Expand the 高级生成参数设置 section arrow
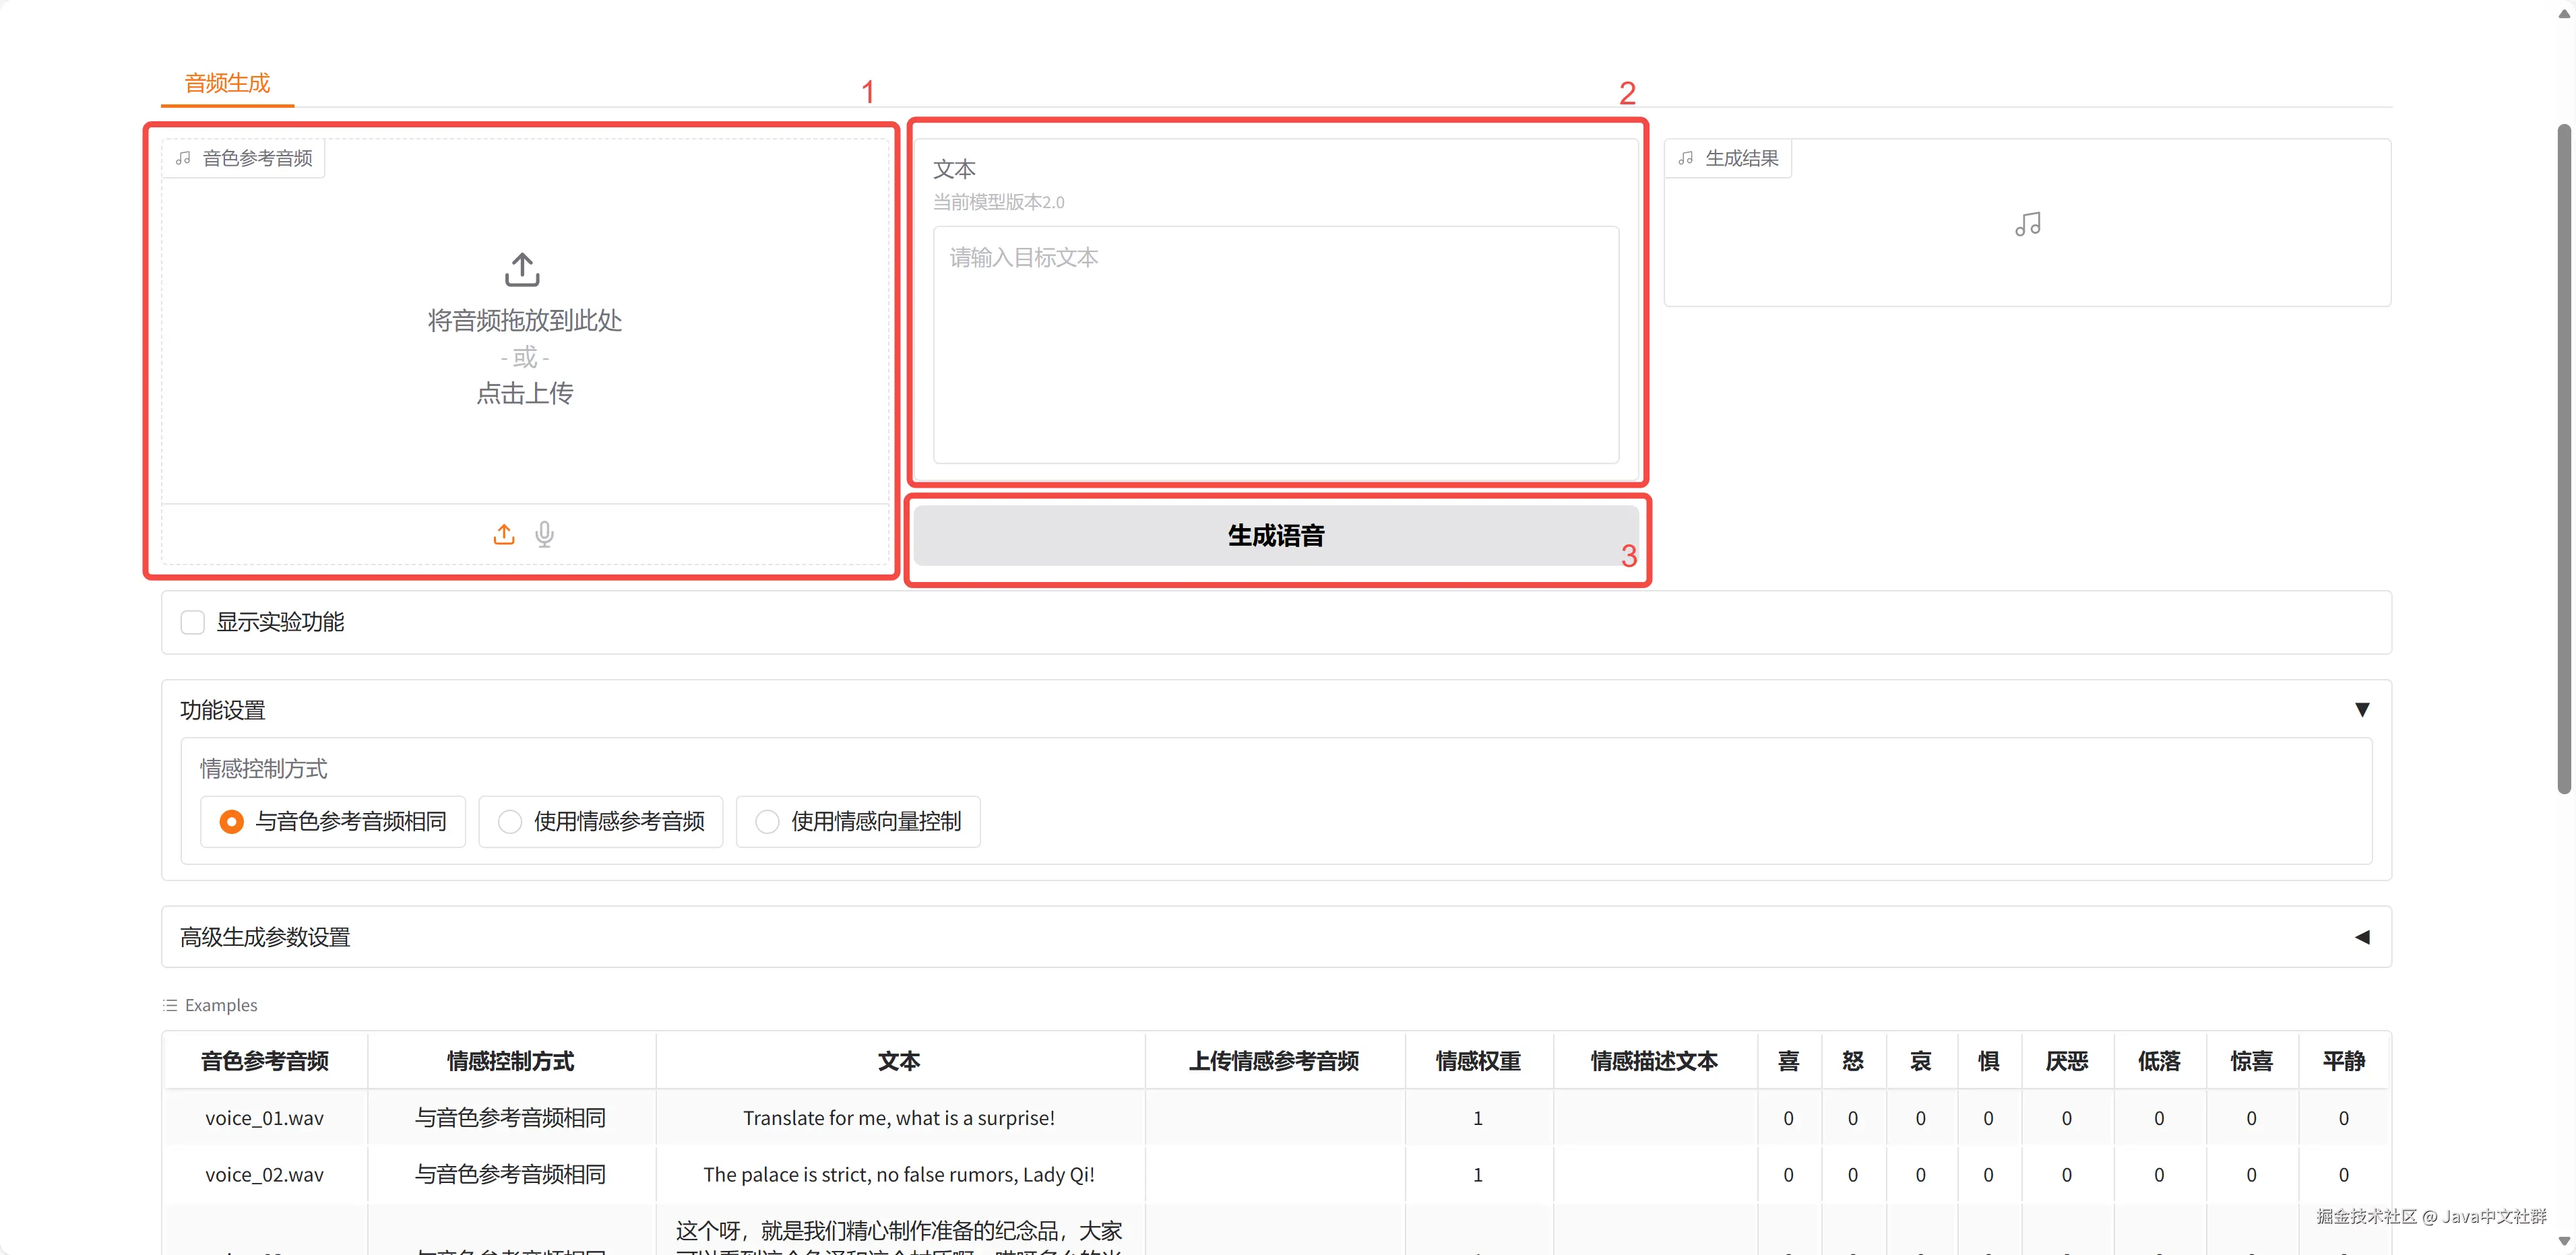The height and width of the screenshot is (1255, 2576). (x=2362, y=937)
